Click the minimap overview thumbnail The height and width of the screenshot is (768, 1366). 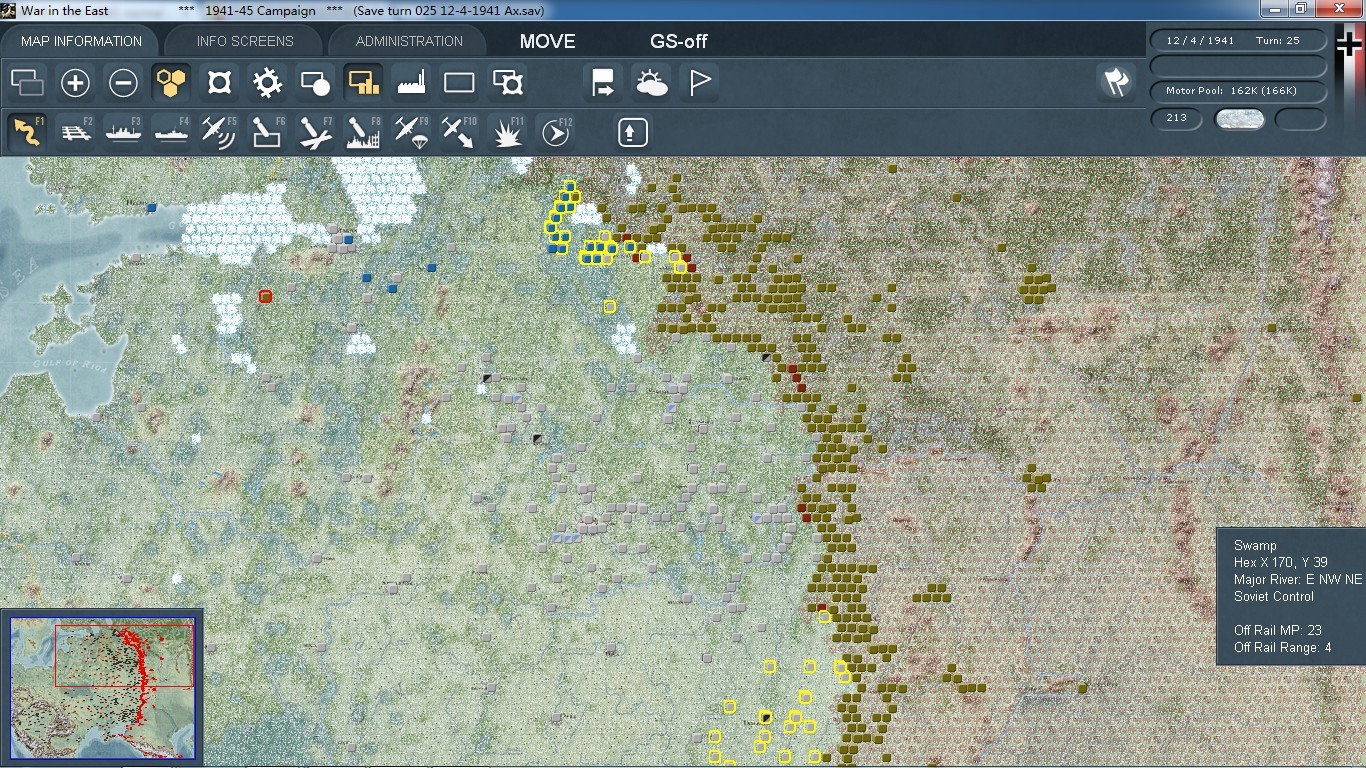[x=102, y=689]
